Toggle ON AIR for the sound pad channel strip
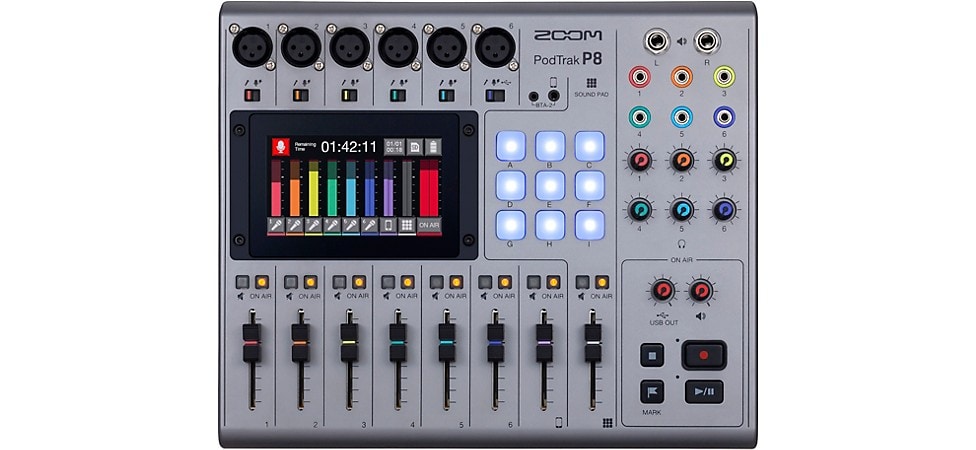Screen dimensions: 976x450 pyautogui.click(x=601, y=282)
